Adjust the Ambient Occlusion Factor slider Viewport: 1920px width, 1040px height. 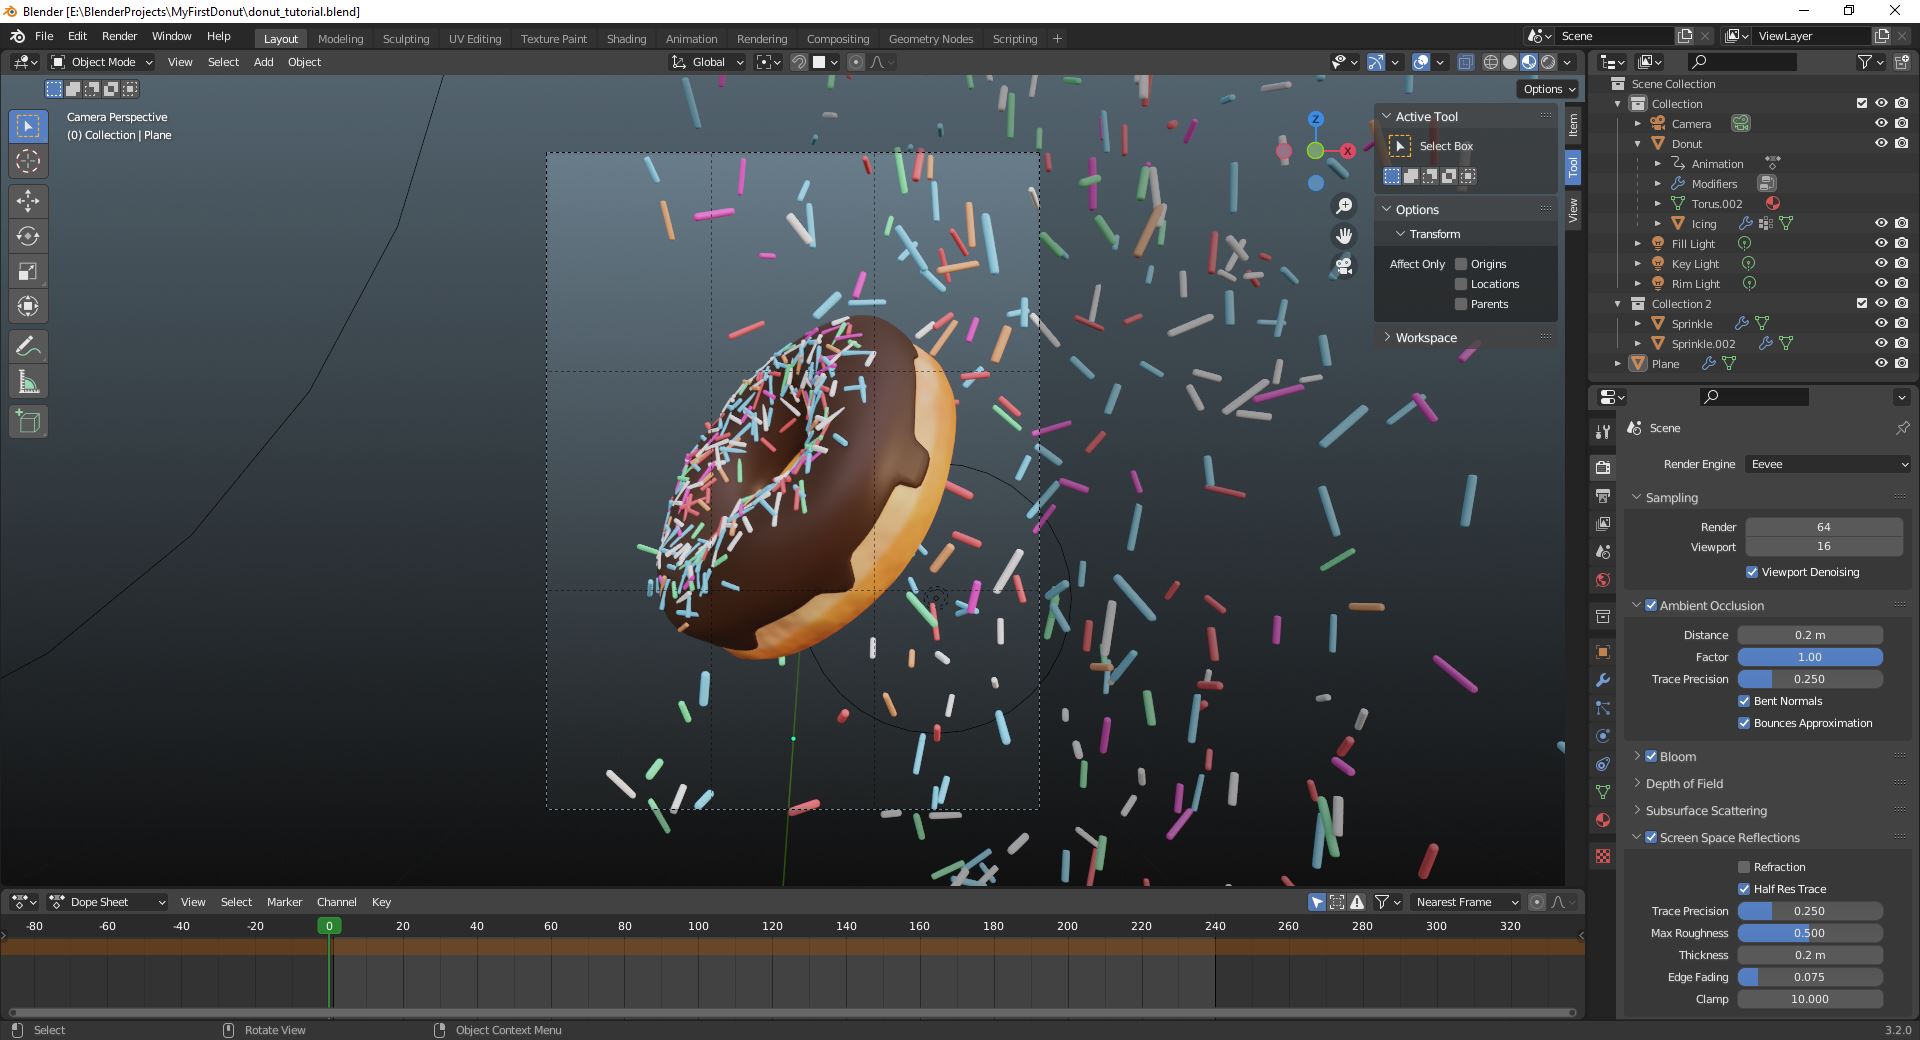click(1810, 657)
